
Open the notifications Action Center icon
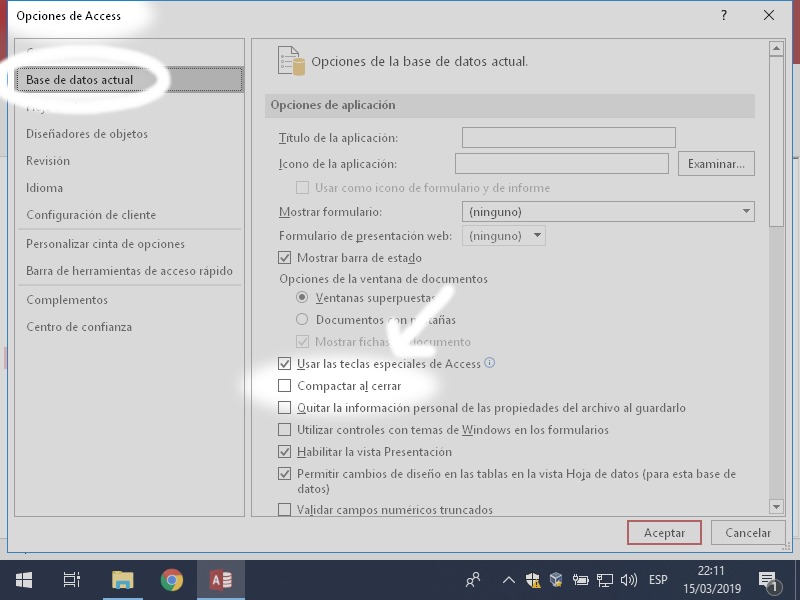(x=769, y=579)
